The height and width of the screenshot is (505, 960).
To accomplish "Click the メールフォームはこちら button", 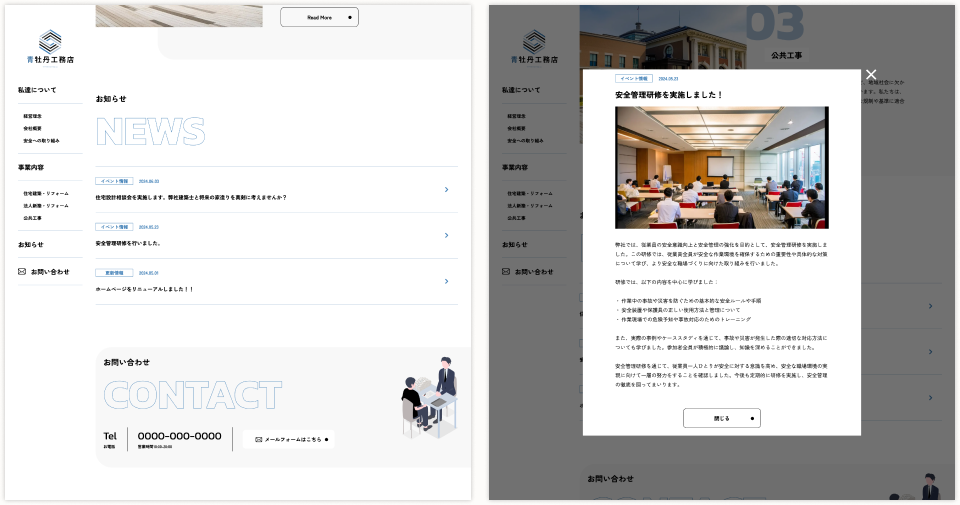I will (x=288, y=439).
